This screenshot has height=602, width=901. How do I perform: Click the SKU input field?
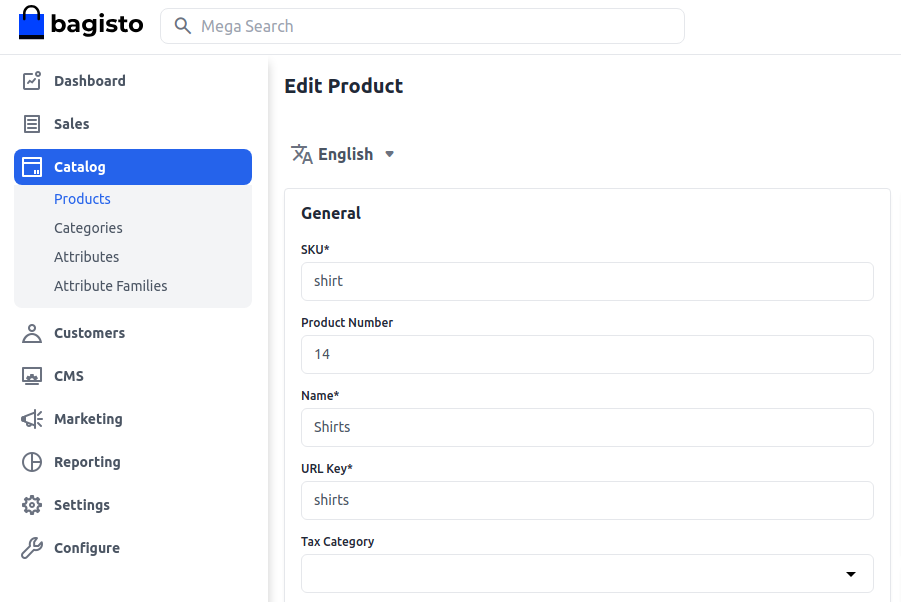tap(587, 281)
